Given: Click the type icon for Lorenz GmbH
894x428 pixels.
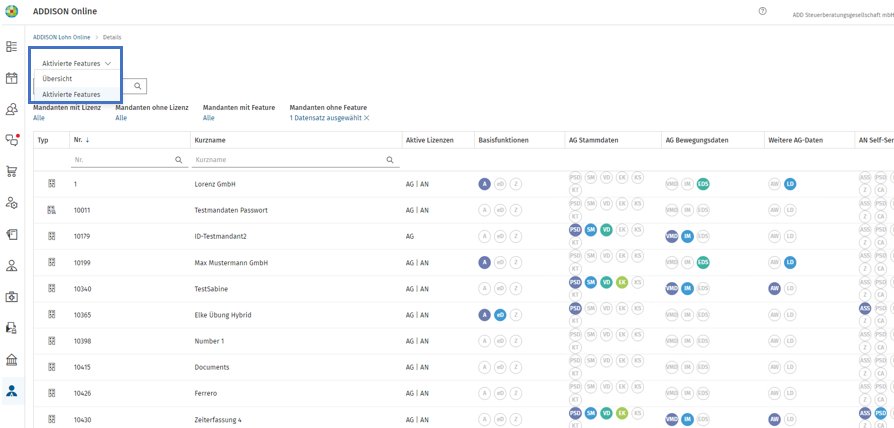Looking at the screenshot, I should pyautogui.click(x=51, y=184).
